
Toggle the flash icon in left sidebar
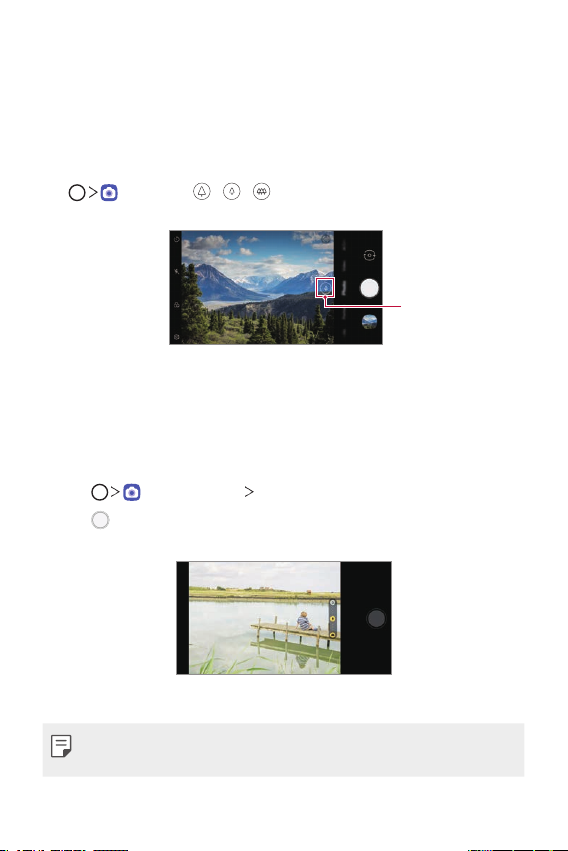click(x=177, y=271)
